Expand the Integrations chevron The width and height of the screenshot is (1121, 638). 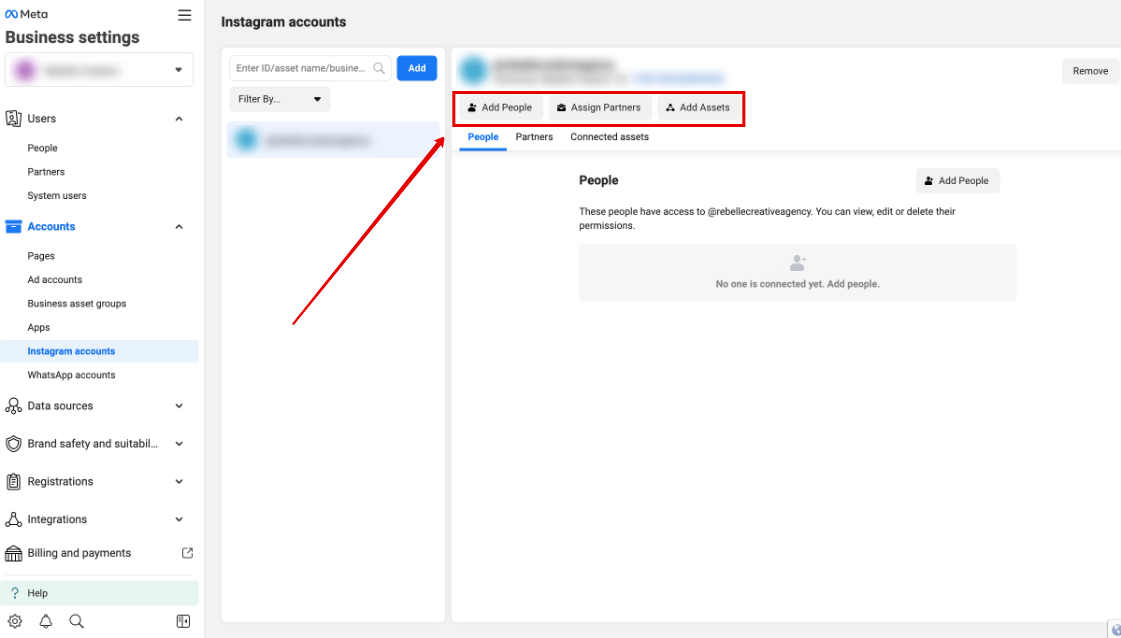pyautogui.click(x=179, y=520)
